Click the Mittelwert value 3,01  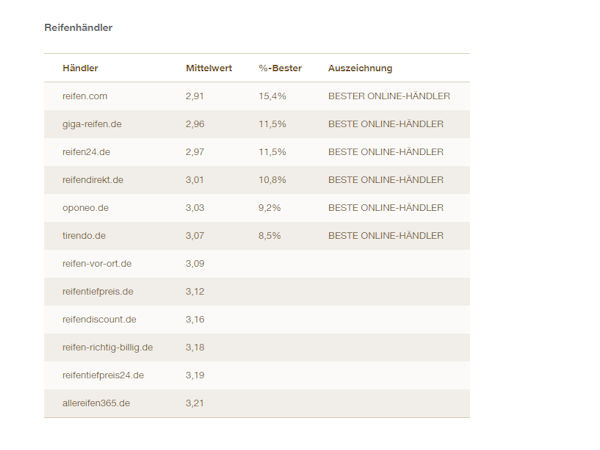tap(195, 180)
